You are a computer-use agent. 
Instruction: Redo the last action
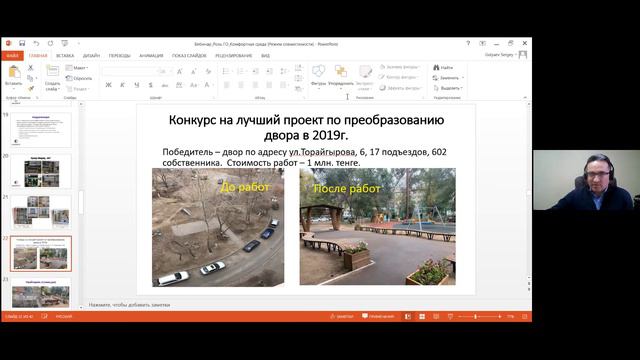point(50,43)
